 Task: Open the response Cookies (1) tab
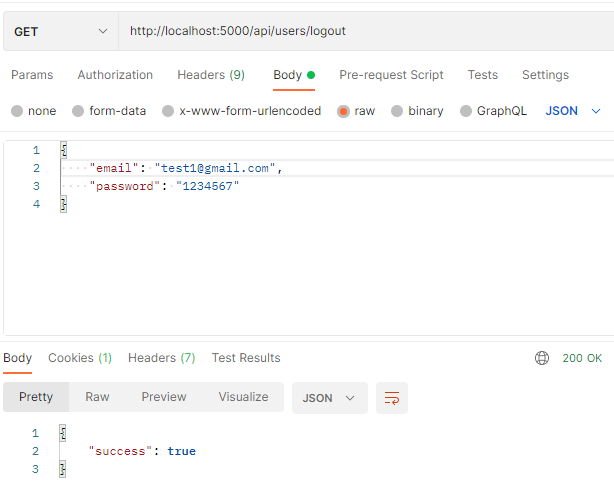tap(80, 358)
